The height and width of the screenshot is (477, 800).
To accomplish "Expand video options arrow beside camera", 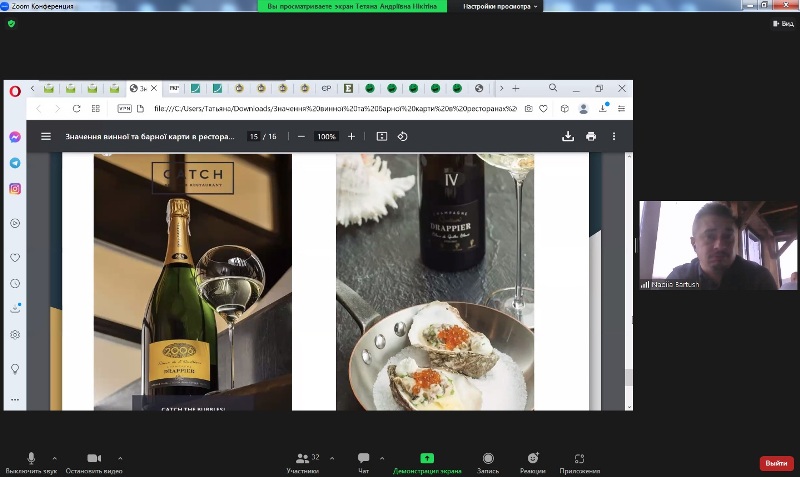I will 120,458.
